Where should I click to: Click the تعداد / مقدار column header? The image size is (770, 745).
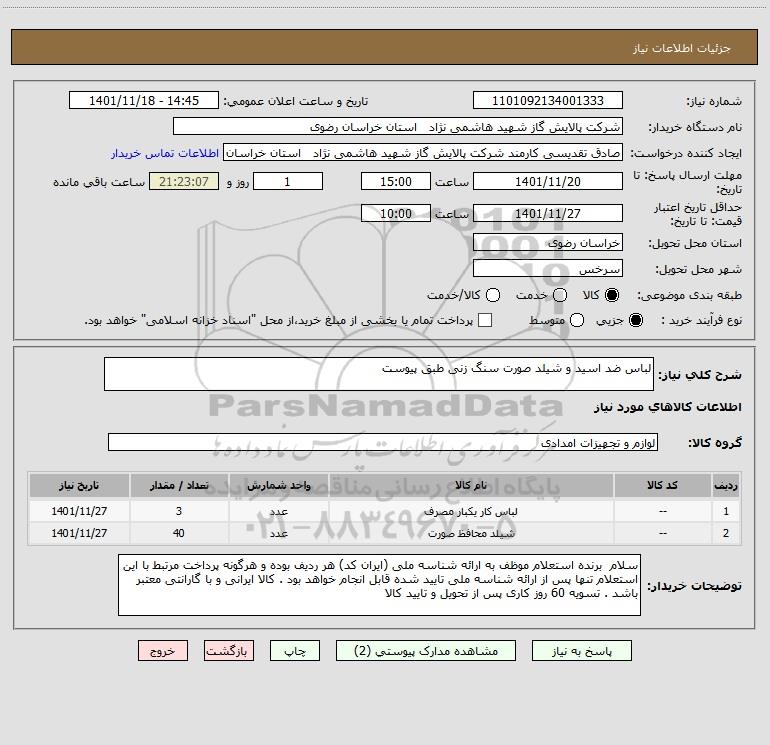pos(179,486)
